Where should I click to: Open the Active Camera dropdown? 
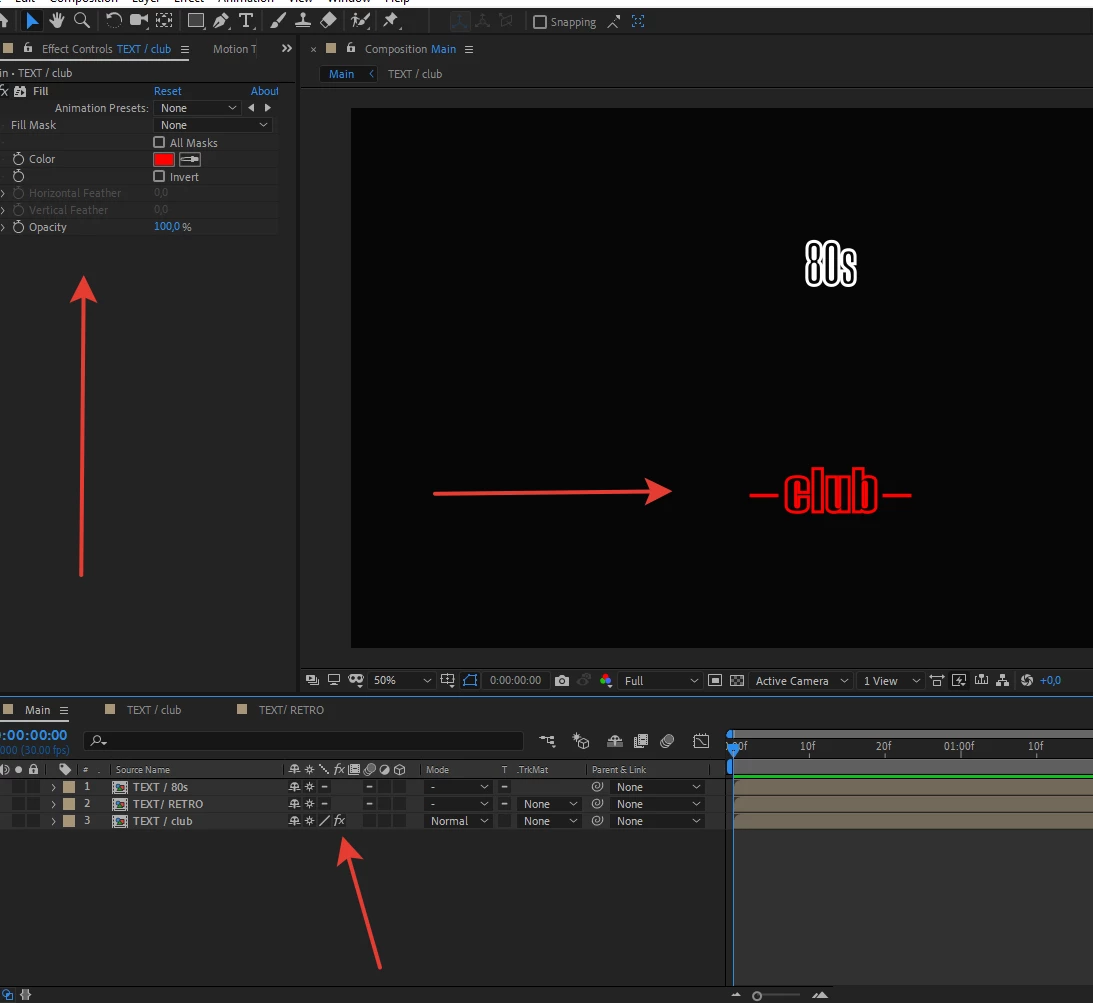click(x=802, y=681)
